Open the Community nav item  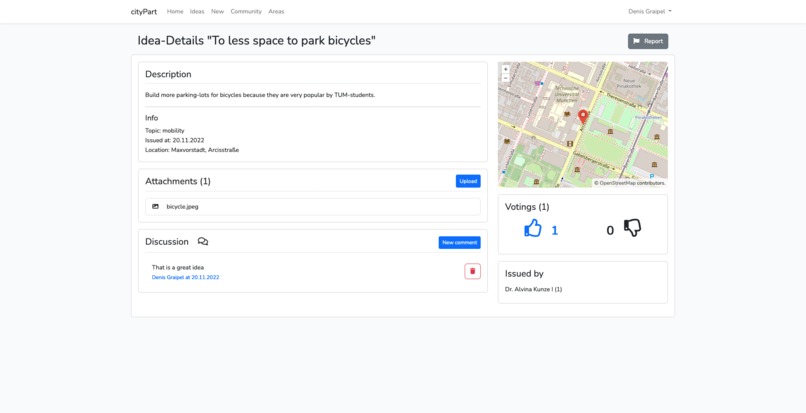(x=246, y=11)
